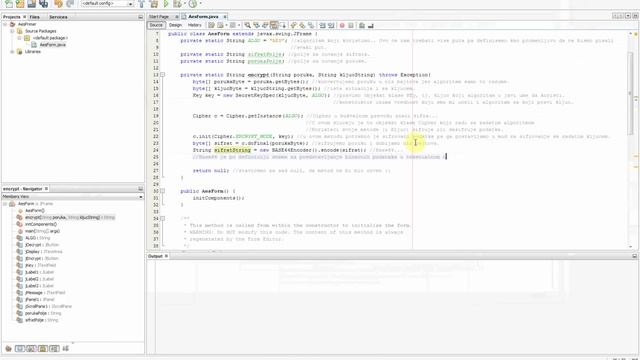The width and height of the screenshot is (640, 360).
Task: Click the Last Edit editor toolbar icon
Action: [x=211, y=25]
